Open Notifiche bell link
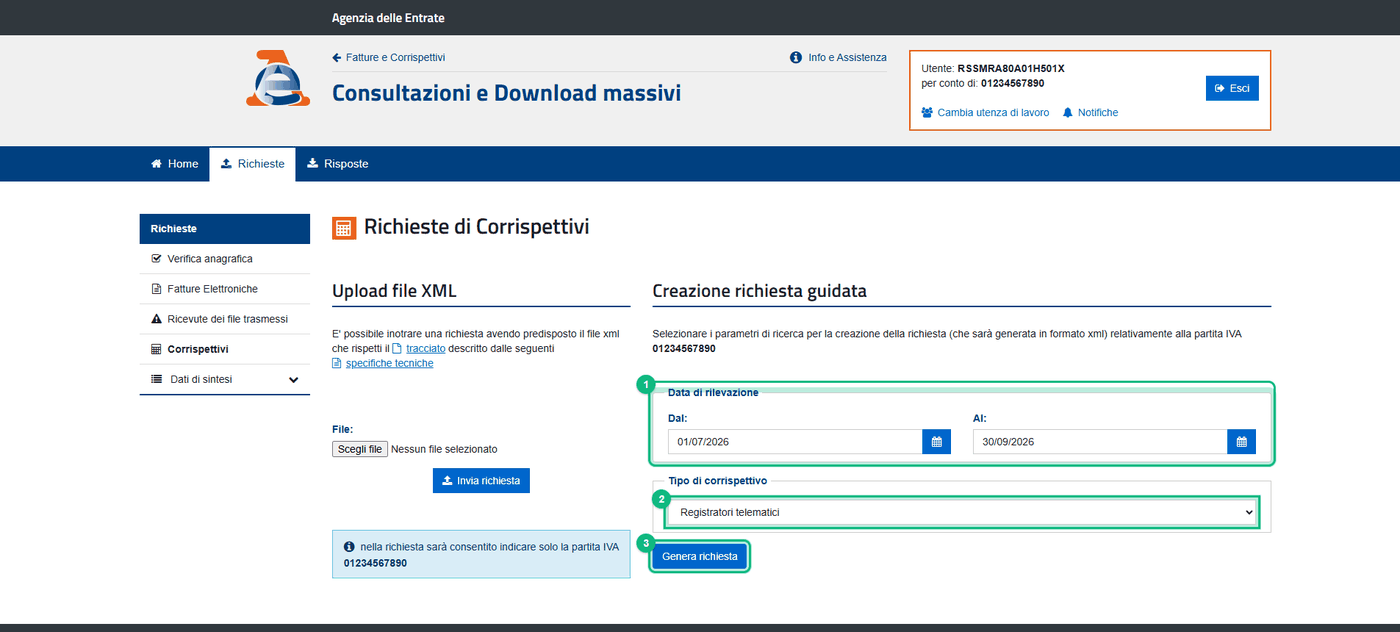This screenshot has width=1400, height=632. (x=1090, y=113)
